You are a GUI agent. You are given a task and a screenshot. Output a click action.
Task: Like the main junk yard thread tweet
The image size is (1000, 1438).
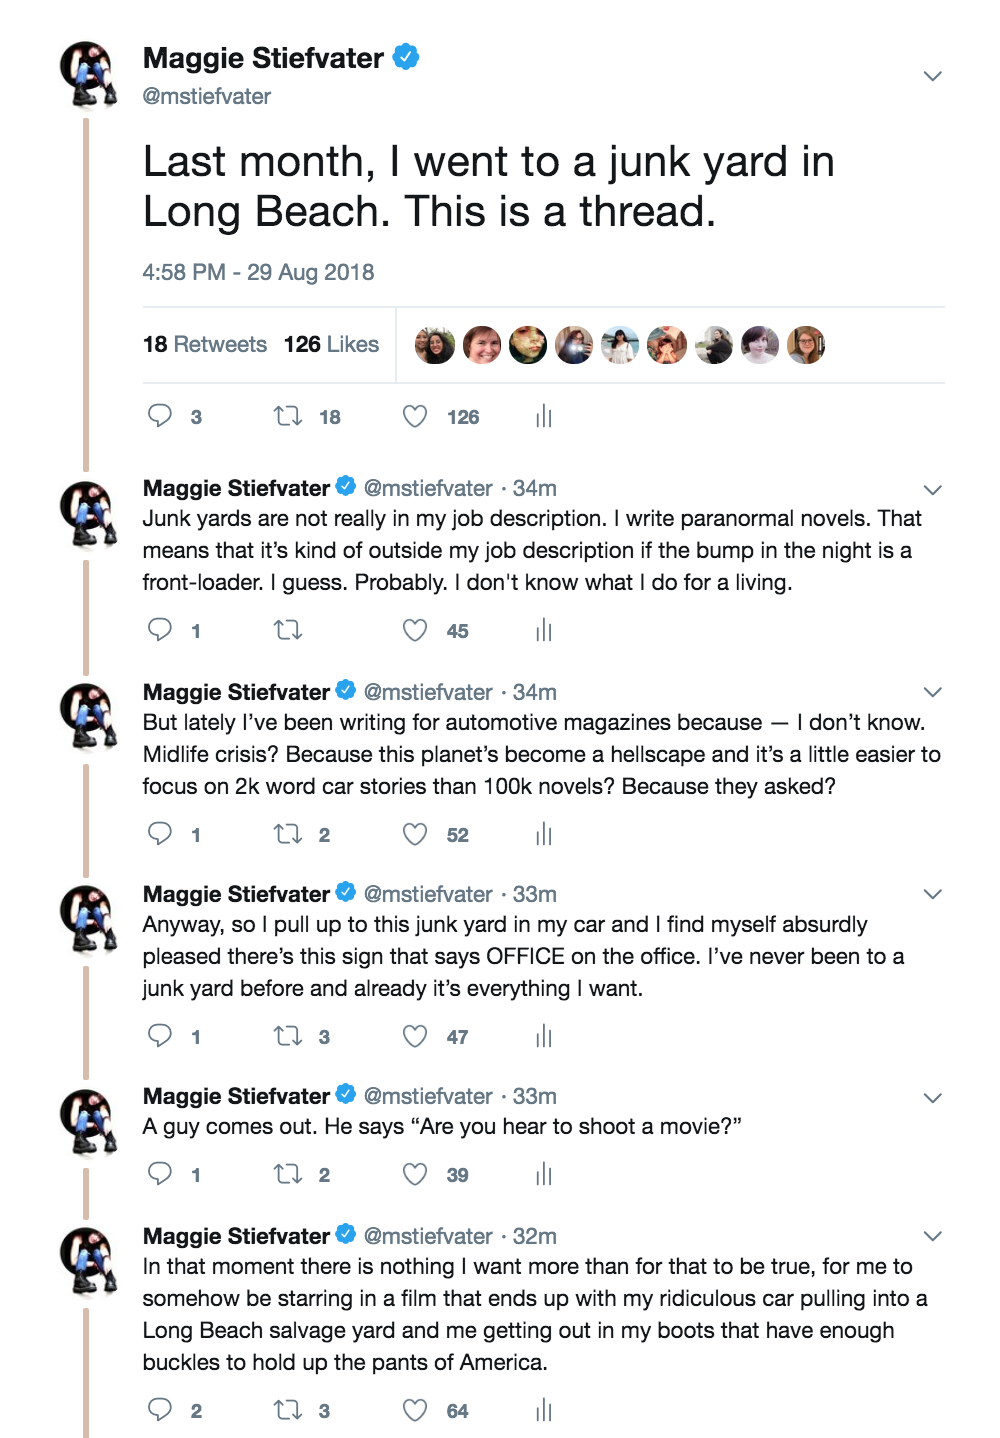(415, 416)
